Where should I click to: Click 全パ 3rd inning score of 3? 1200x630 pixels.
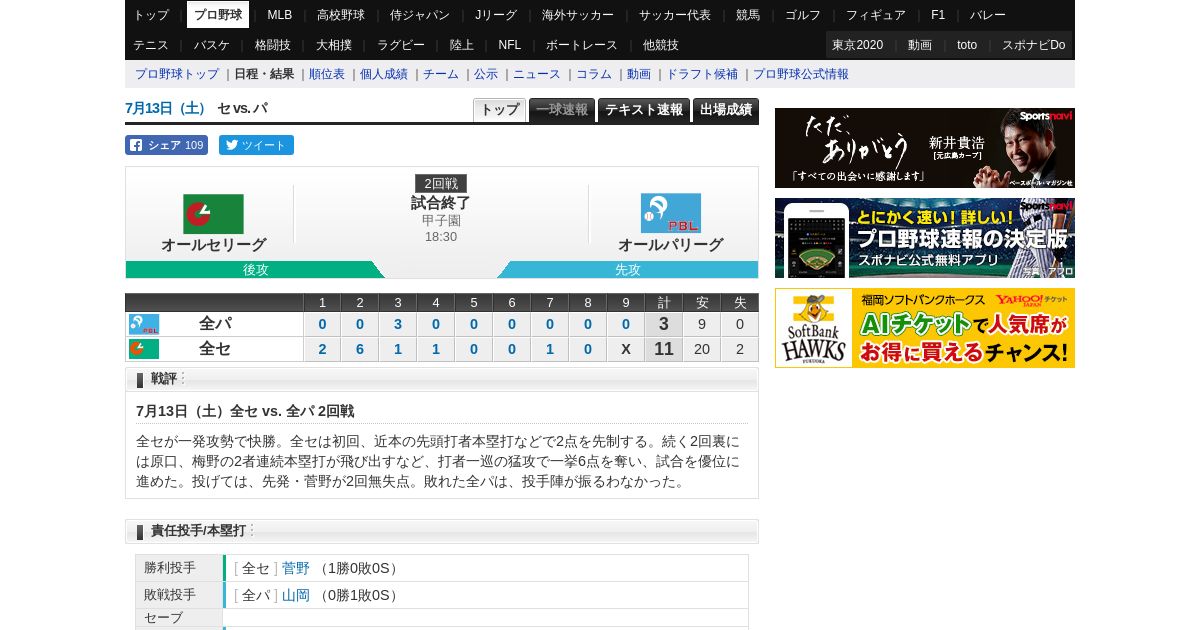[x=398, y=324]
